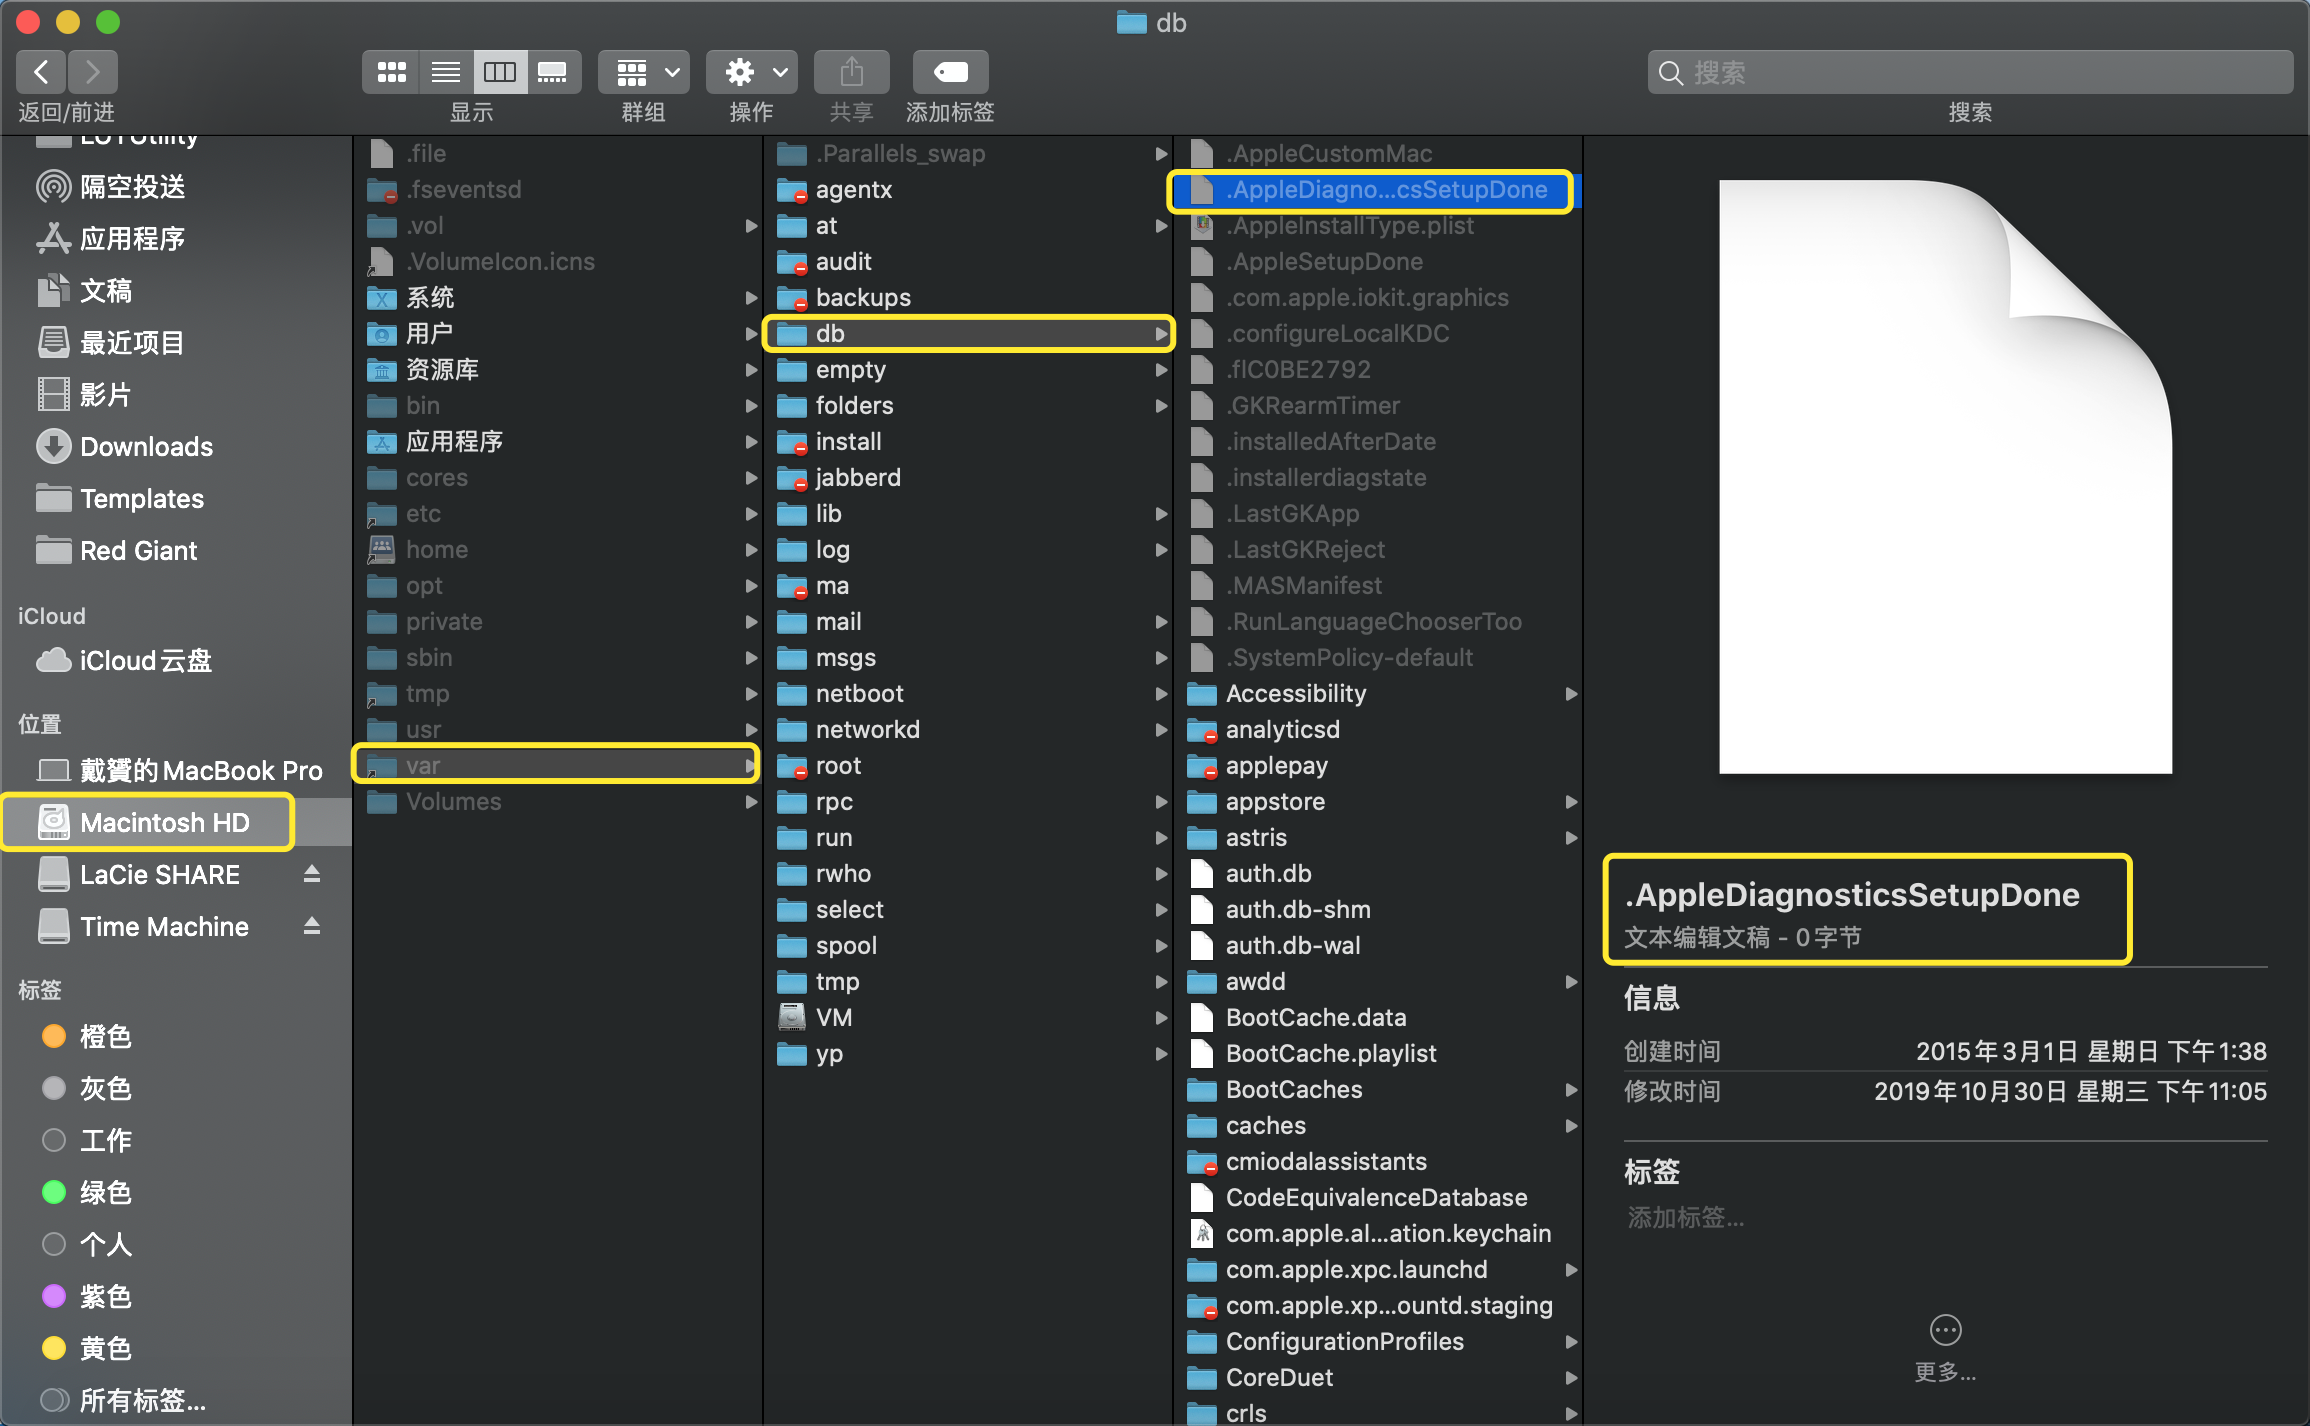
Task: Open iCloud Drive in sidebar
Action: coord(145,660)
